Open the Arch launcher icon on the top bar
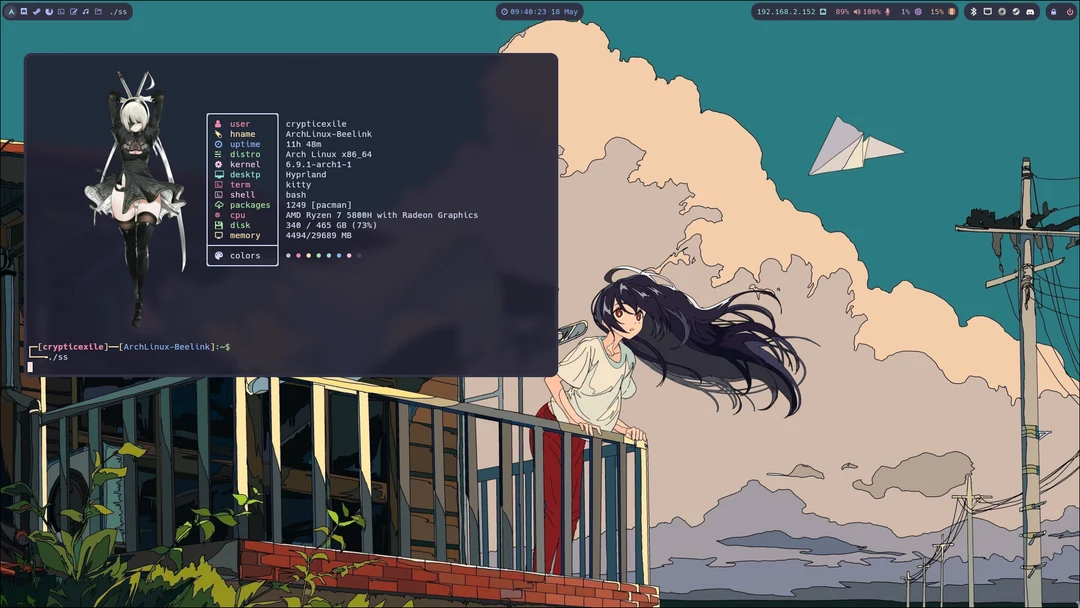The height and width of the screenshot is (608, 1080). coord(11,11)
